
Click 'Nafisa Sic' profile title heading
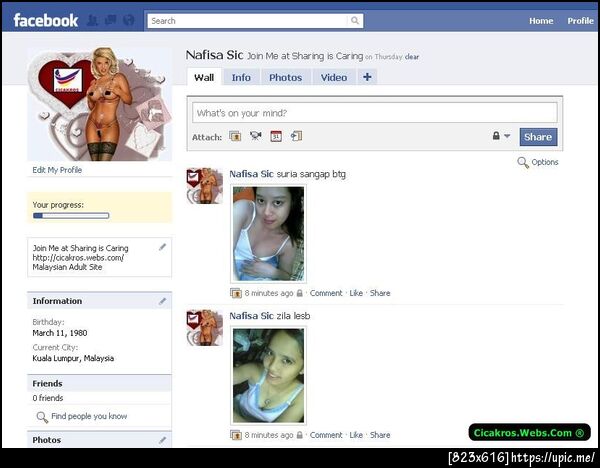coord(214,55)
